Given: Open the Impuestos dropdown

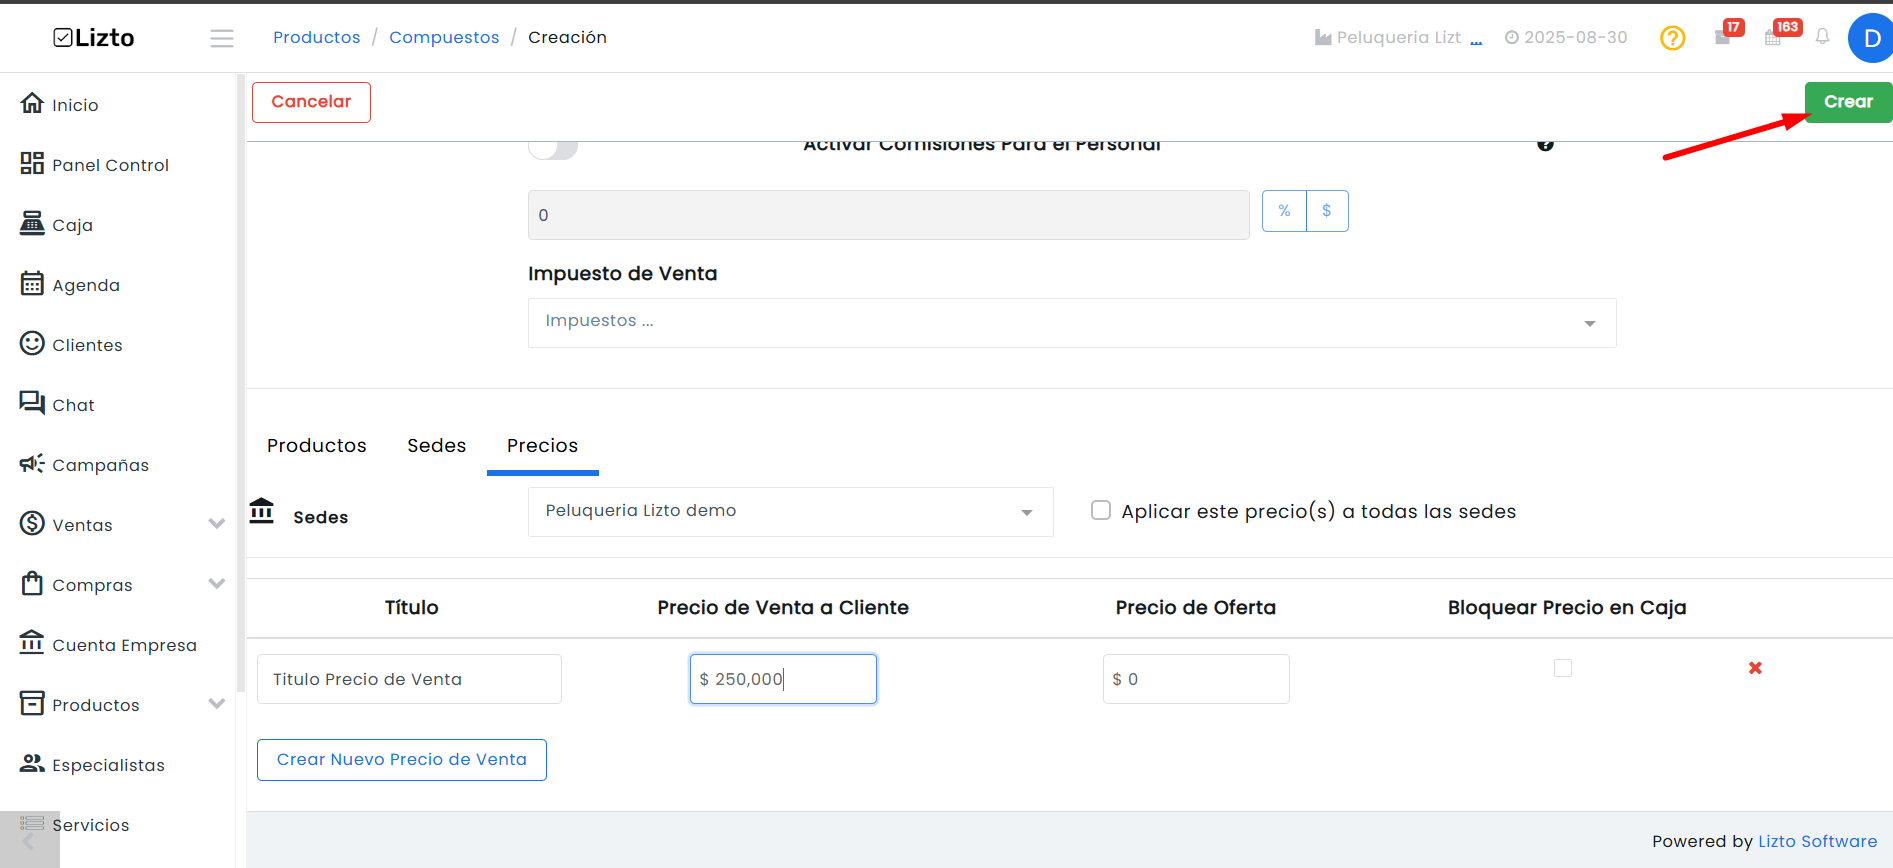Looking at the screenshot, I should 1072,323.
